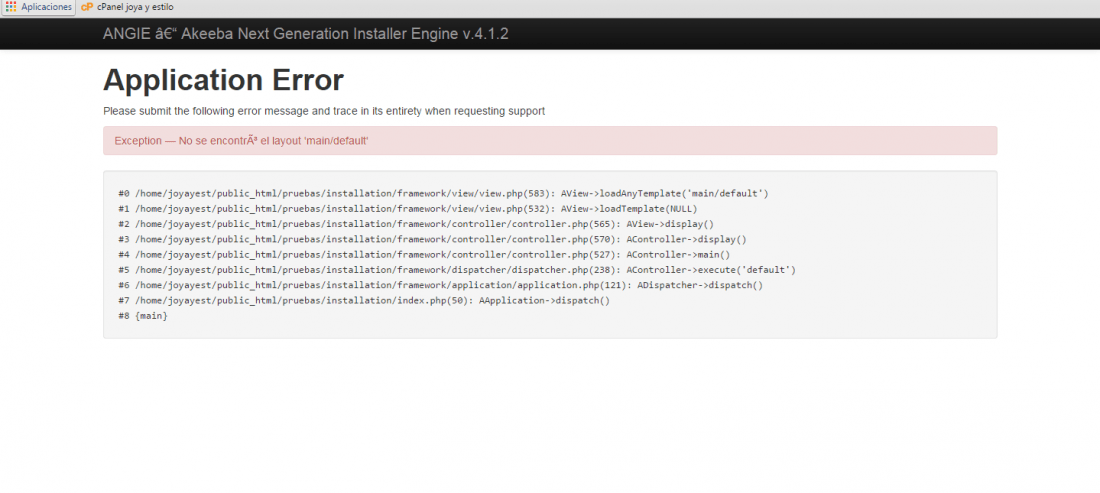Click stack trace line #8 {main}
The width and height of the screenshot is (1100, 493).
click(143, 316)
